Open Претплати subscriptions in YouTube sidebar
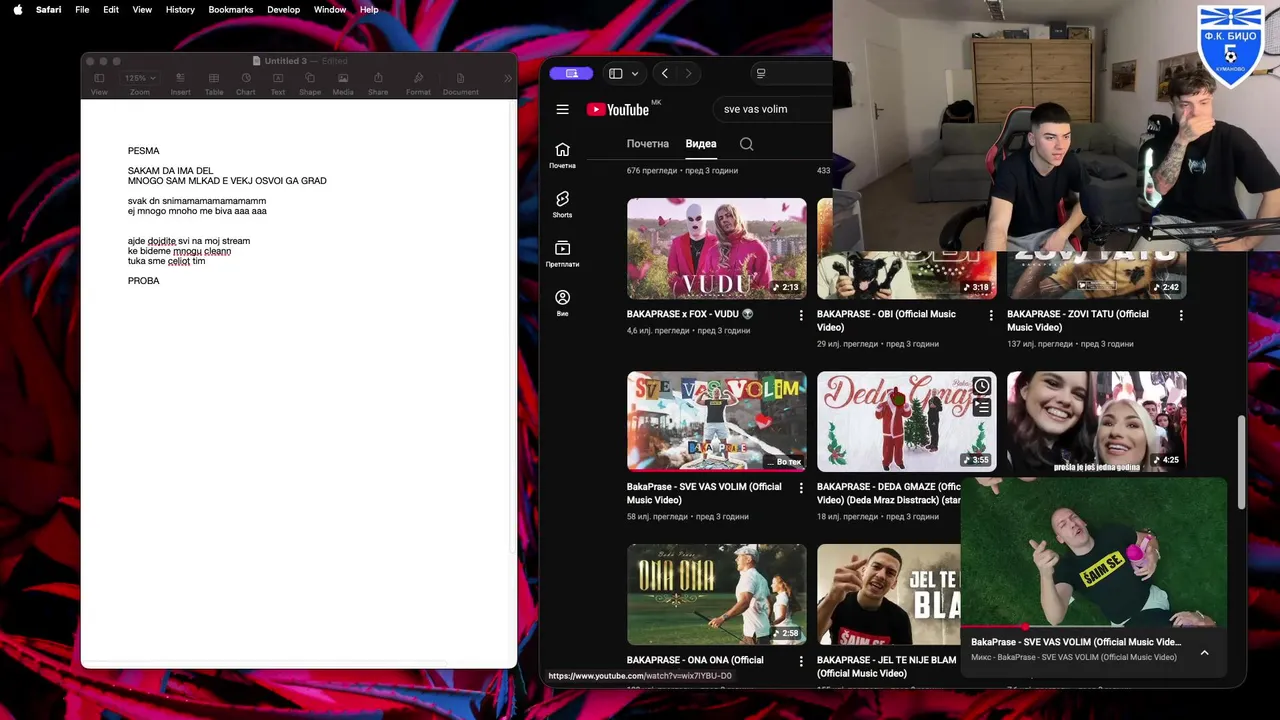The image size is (1280, 720). (x=563, y=253)
